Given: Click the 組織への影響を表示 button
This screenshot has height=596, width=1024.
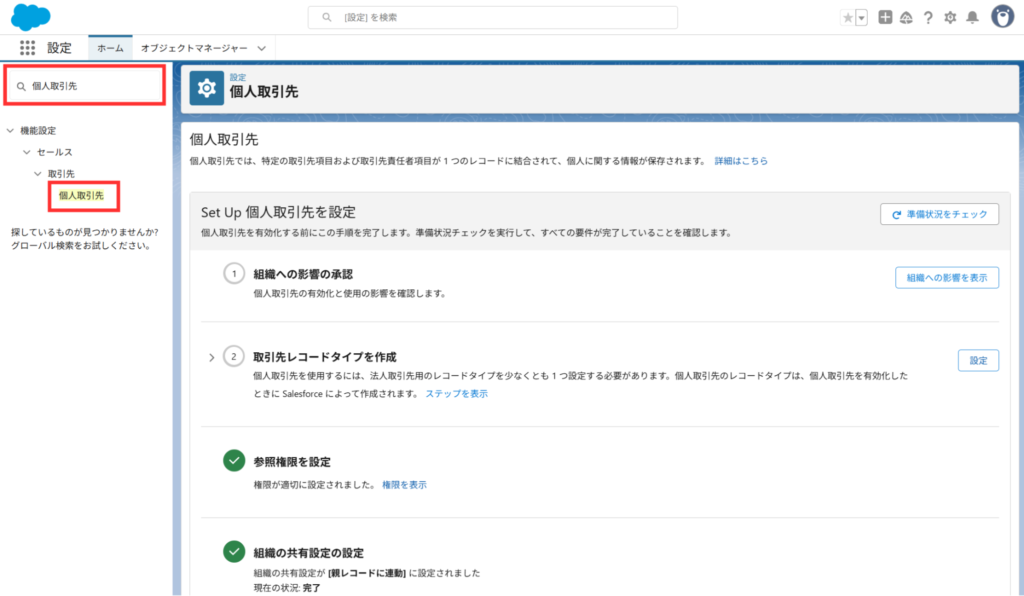Looking at the screenshot, I should coord(946,277).
